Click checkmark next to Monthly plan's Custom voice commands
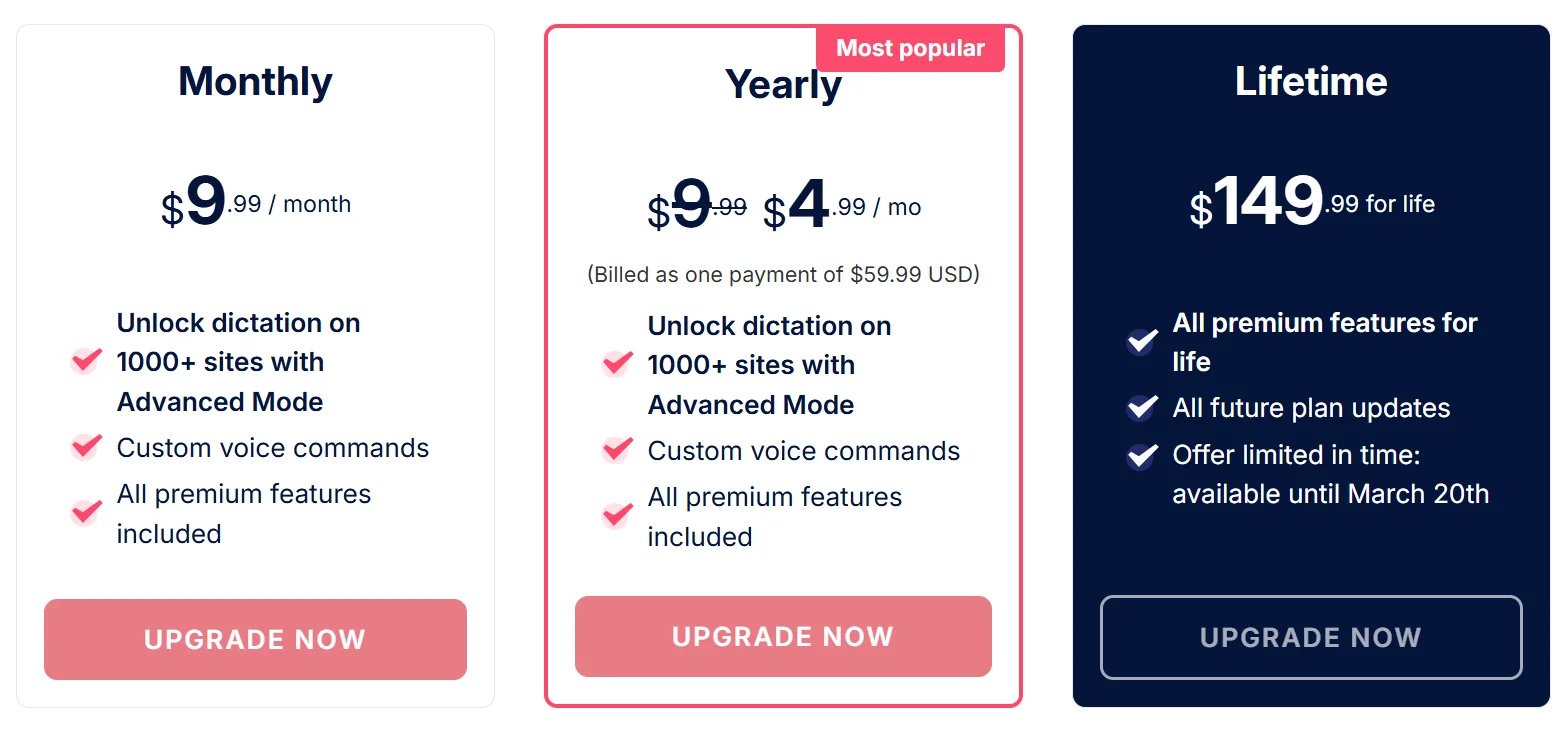Viewport: 1566px width, 743px height. coord(87,446)
